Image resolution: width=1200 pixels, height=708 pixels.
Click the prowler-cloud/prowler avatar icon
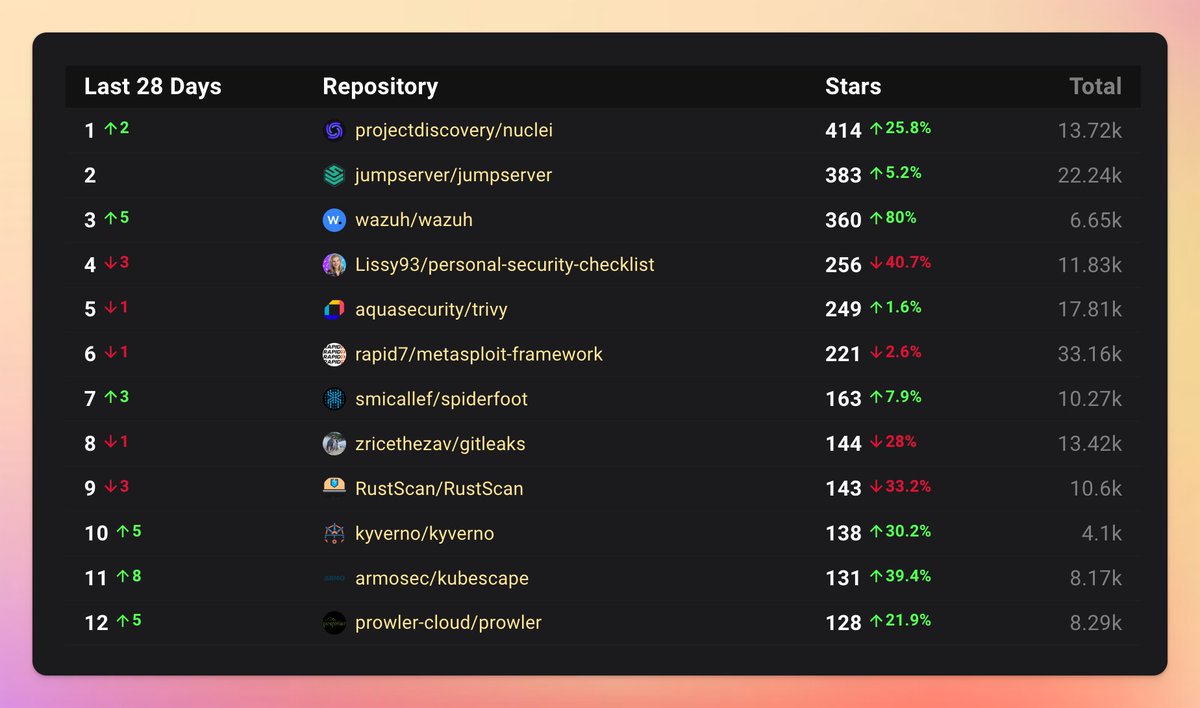click(x=334, y=623)
